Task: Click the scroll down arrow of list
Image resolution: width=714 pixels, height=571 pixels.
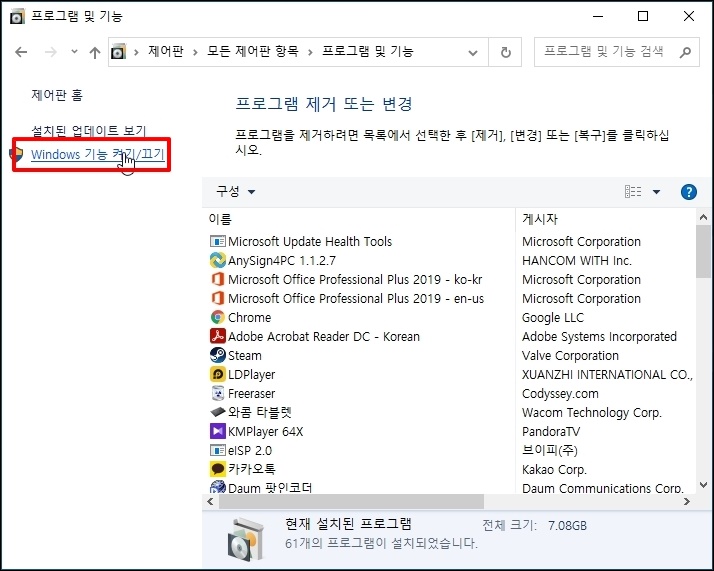Action: click(704, 485)
